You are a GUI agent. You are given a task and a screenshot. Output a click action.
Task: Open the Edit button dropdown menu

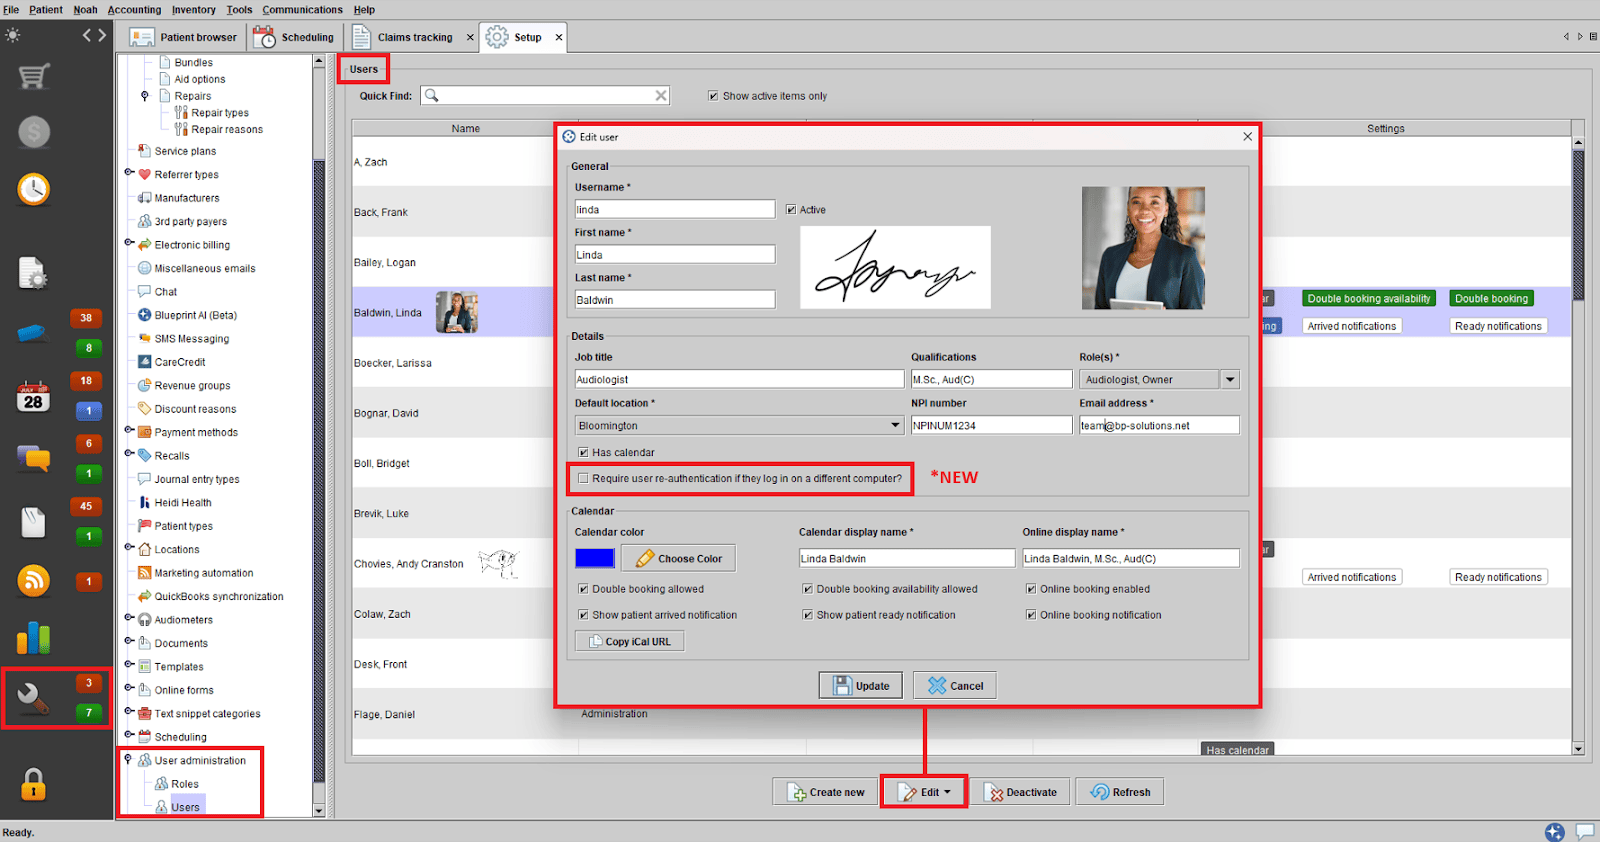[x=924, y=792]
